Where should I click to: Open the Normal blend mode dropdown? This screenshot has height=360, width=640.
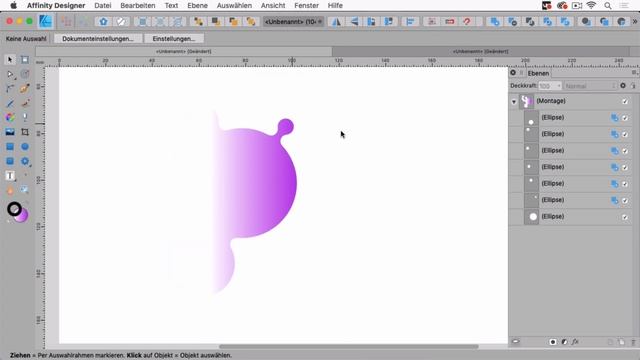click(590, 86)
